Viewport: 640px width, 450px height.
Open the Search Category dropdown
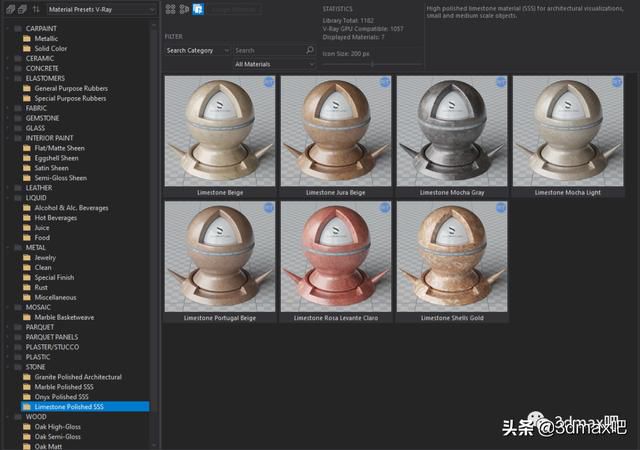tap(198, 50)
